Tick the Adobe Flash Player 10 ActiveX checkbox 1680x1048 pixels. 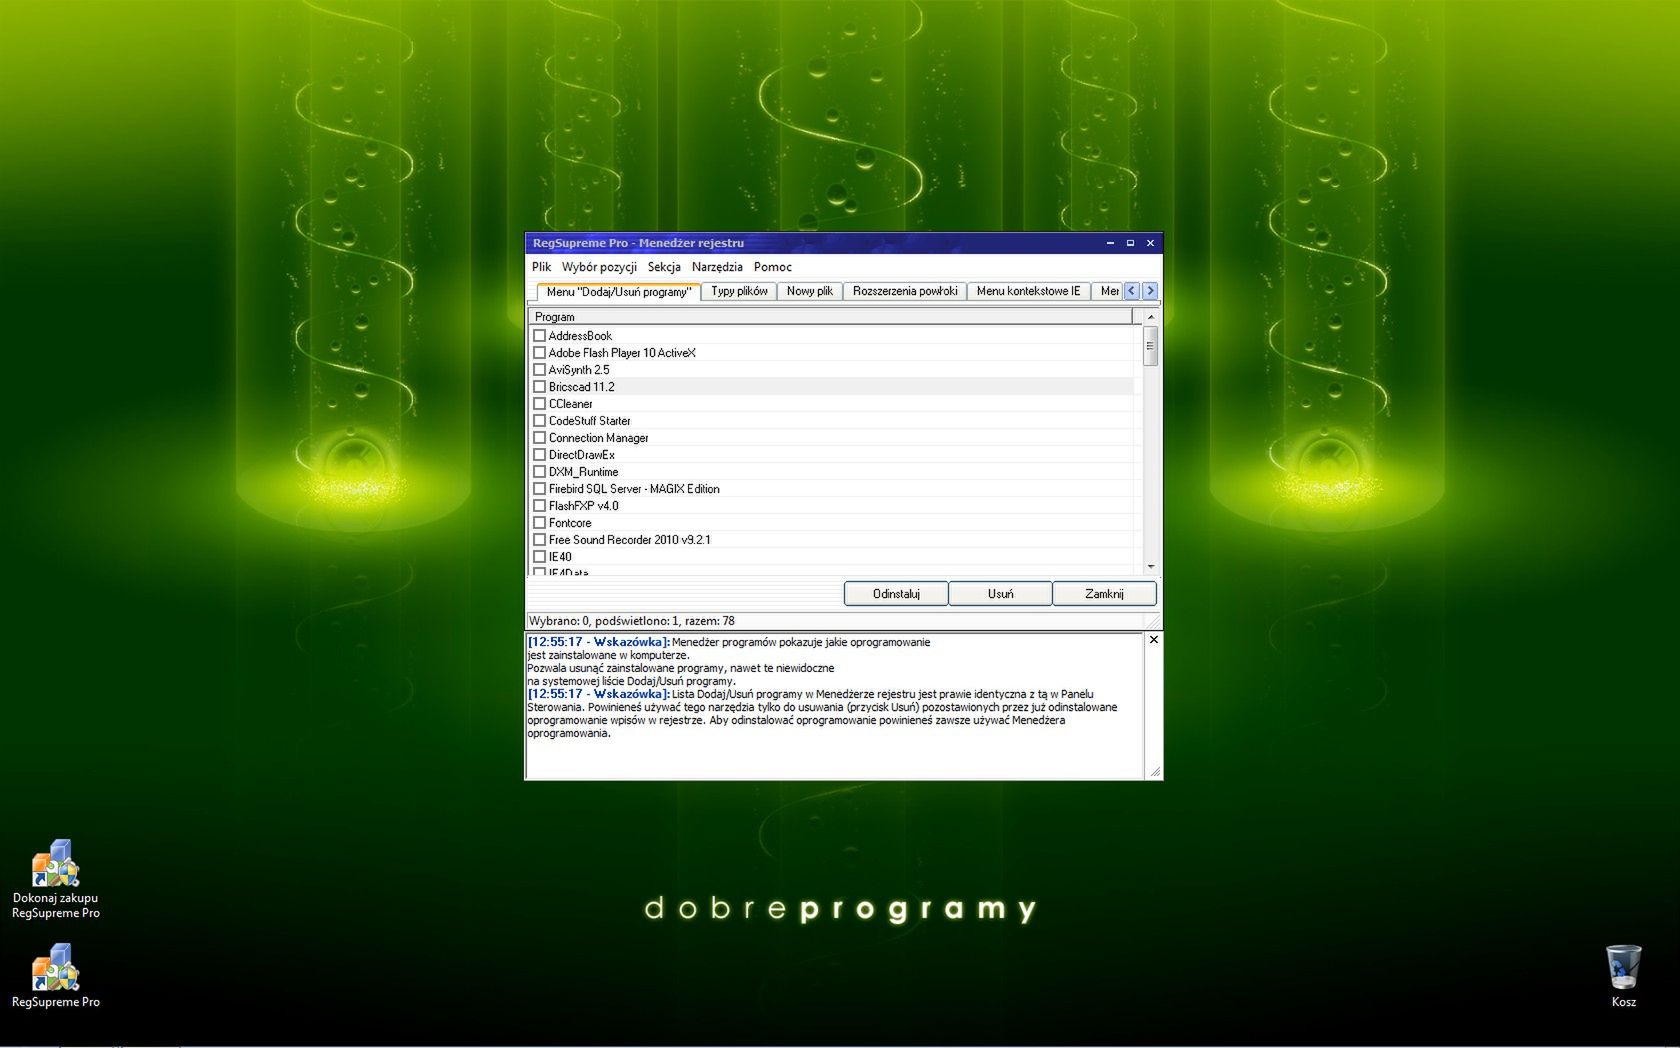[x=539, y=353]
